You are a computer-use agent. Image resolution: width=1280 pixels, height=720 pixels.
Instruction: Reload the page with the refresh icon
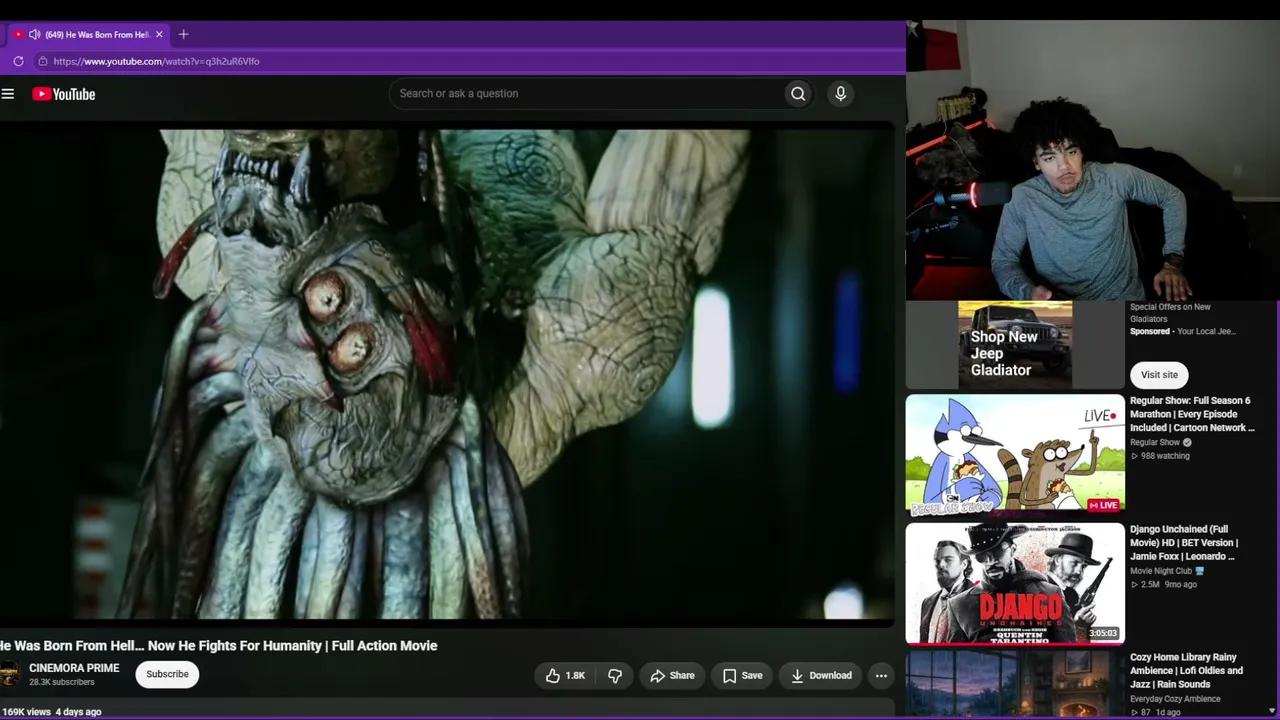pos(18,61)
